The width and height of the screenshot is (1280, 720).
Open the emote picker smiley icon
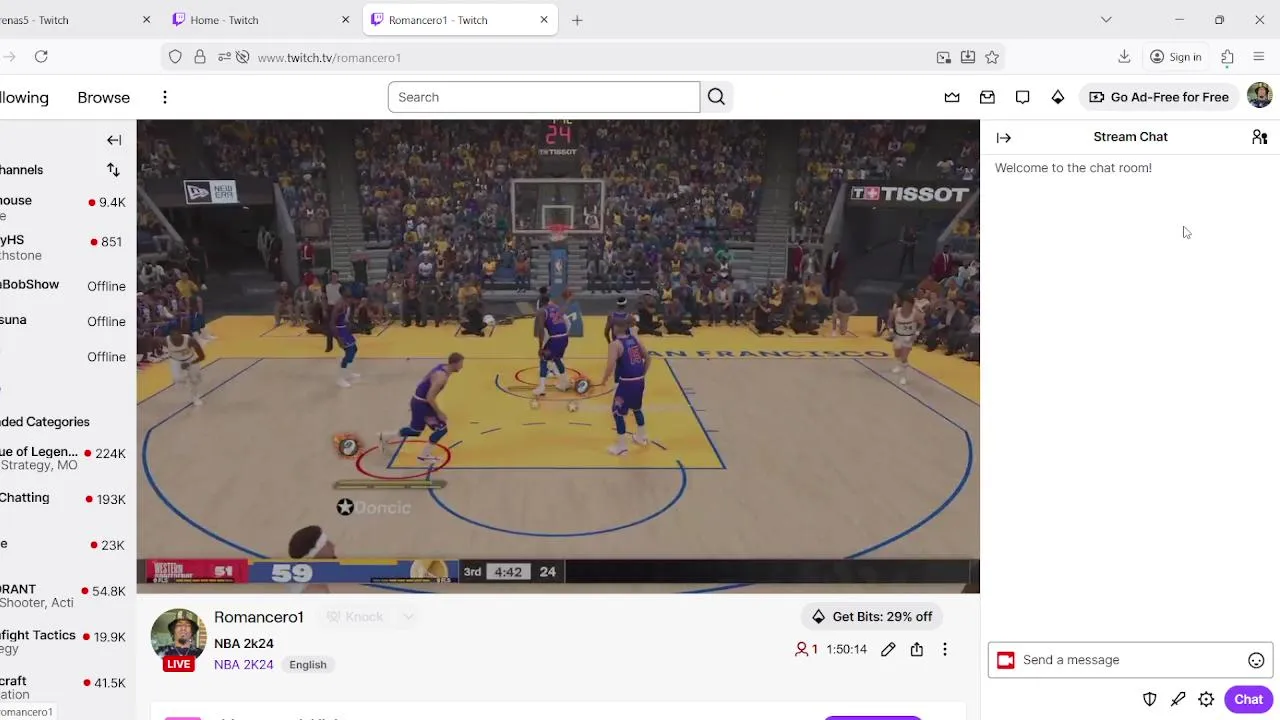(x=1256, y=660)
